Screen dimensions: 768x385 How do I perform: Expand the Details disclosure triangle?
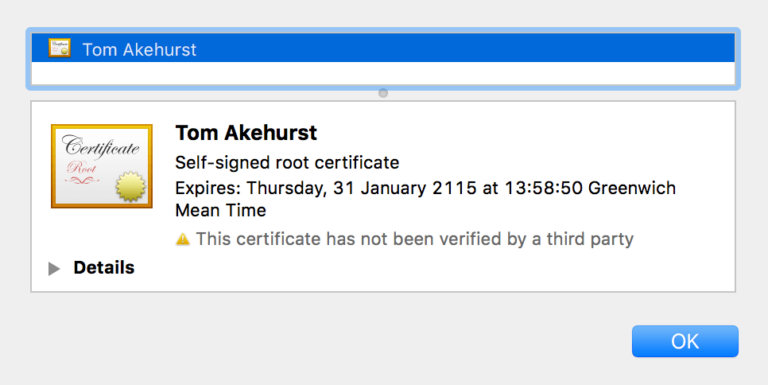[x=54, y=268]
